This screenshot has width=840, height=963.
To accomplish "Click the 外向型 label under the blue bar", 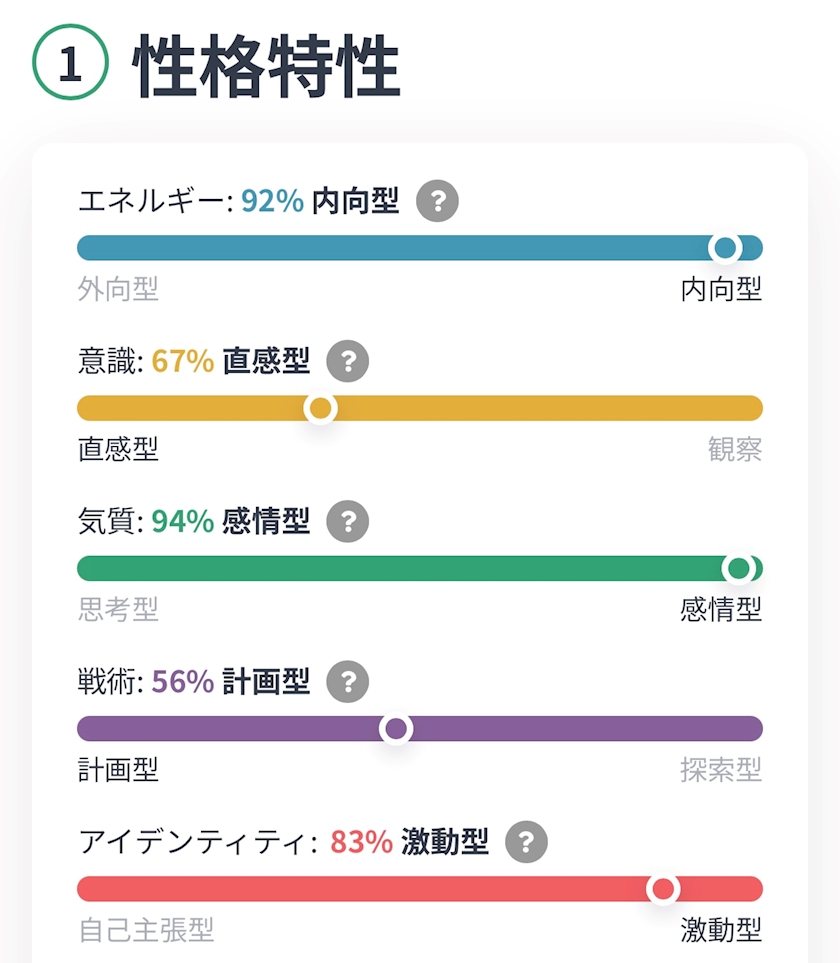I will [118, 290].
